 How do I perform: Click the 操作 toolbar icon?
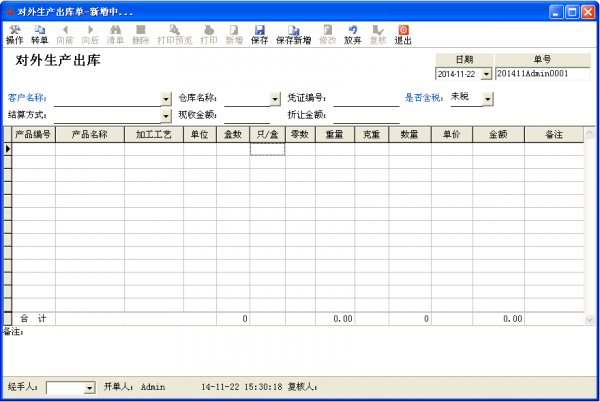tap(14, 35)
